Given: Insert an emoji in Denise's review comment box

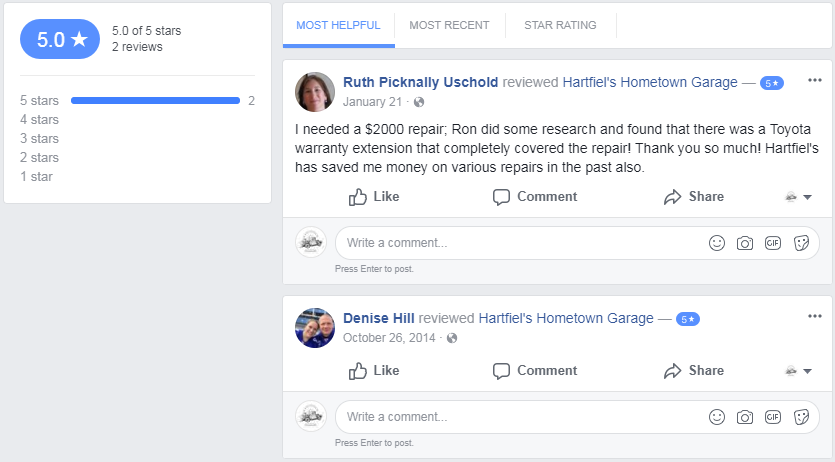Looking at the screenshot, I should (x=717, y=417).
